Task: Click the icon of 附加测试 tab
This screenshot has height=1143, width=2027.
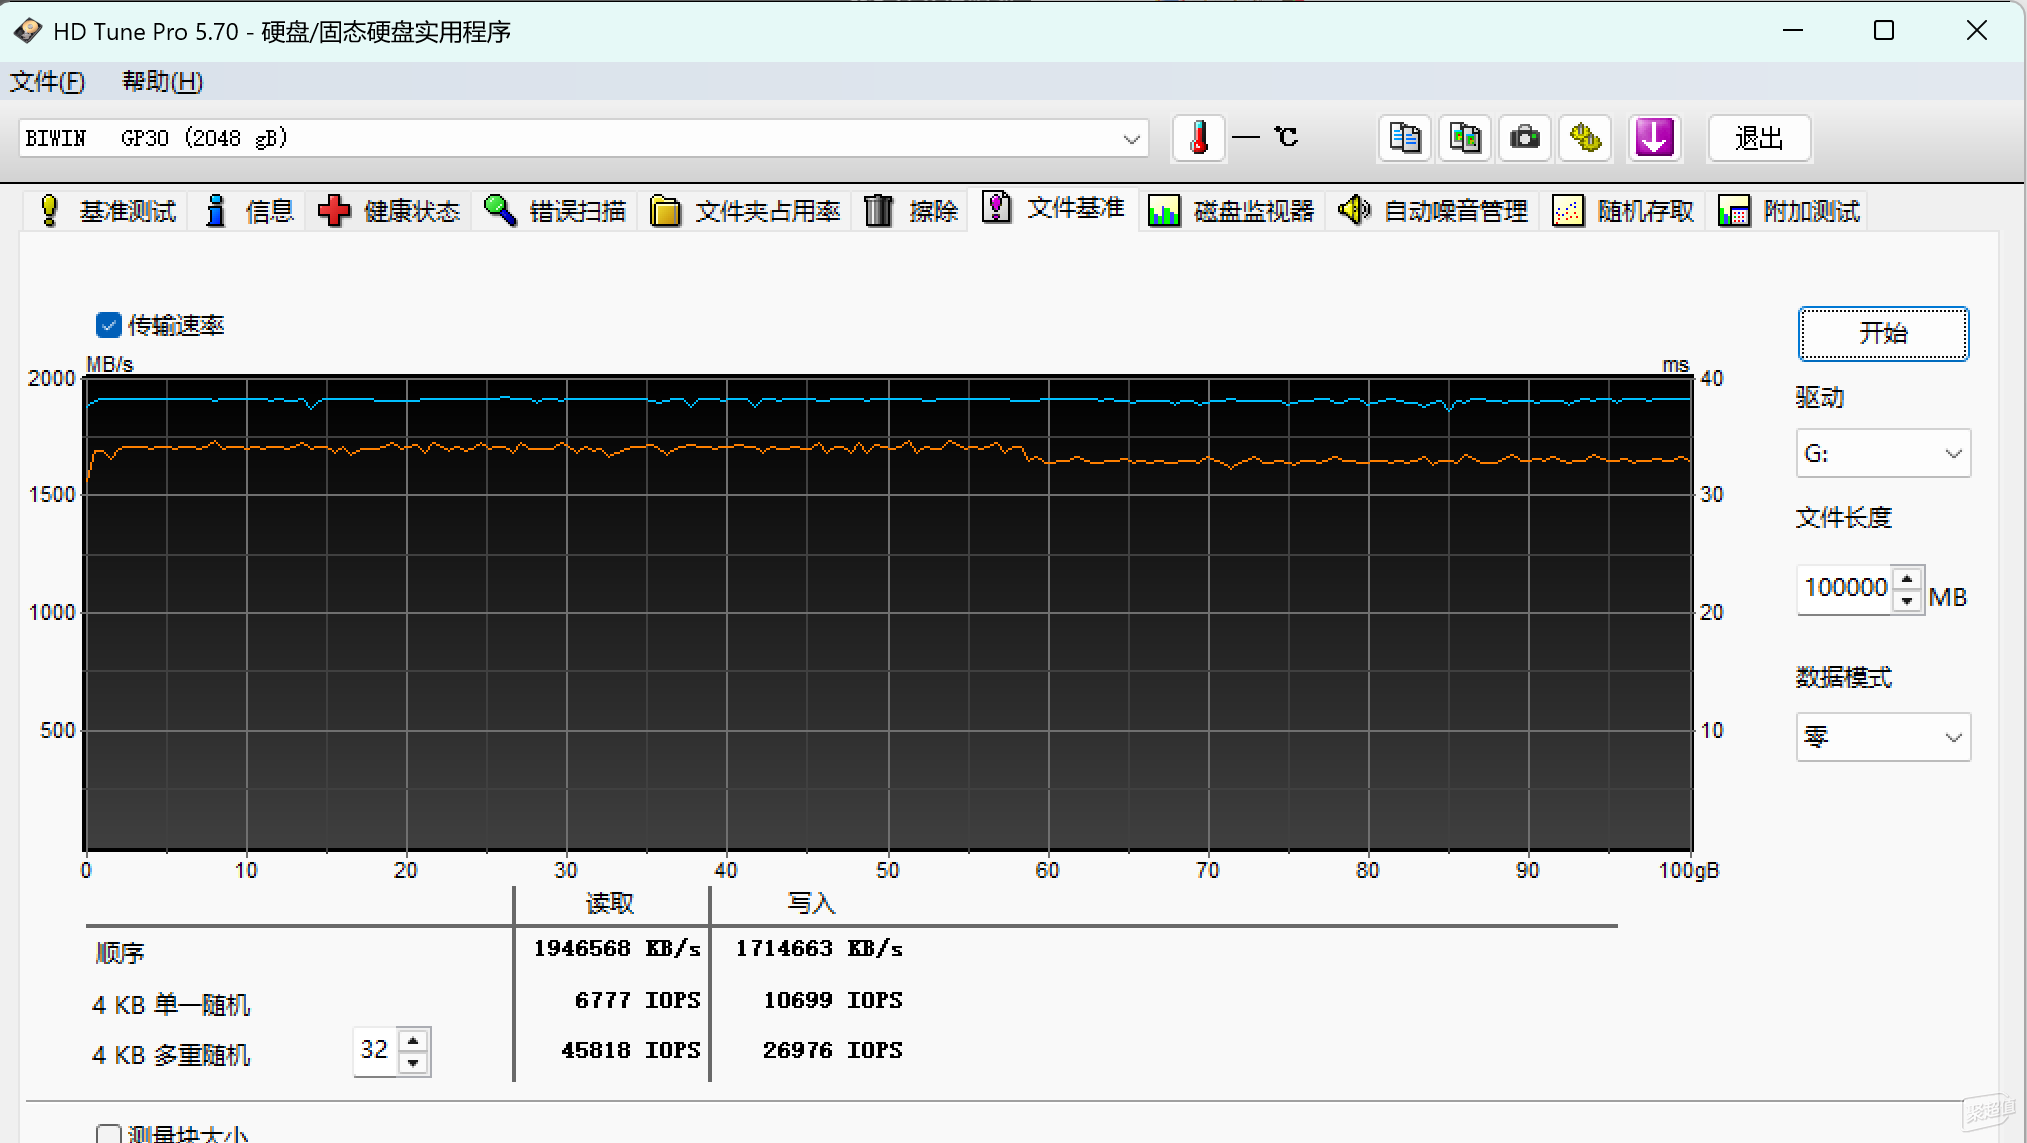Action: tap(1734, 211)
